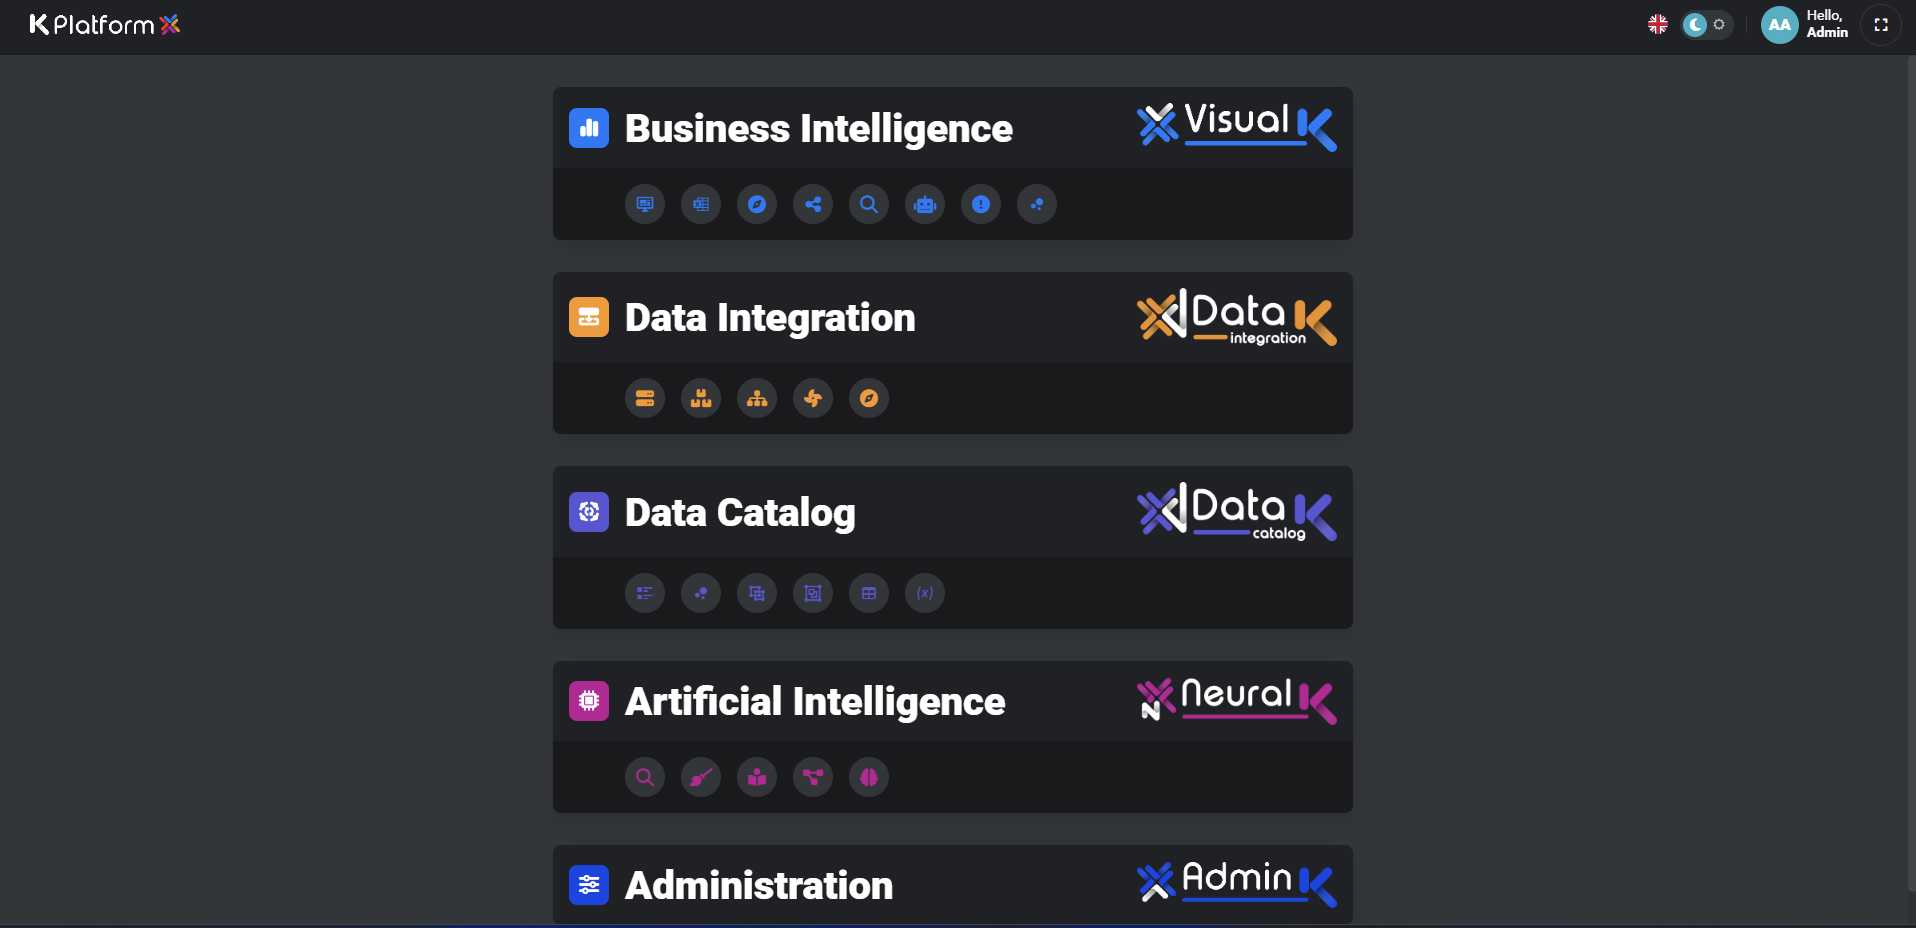1916x928 pixels.
Task: Click the Administration section heading
Action: point(759,885)
